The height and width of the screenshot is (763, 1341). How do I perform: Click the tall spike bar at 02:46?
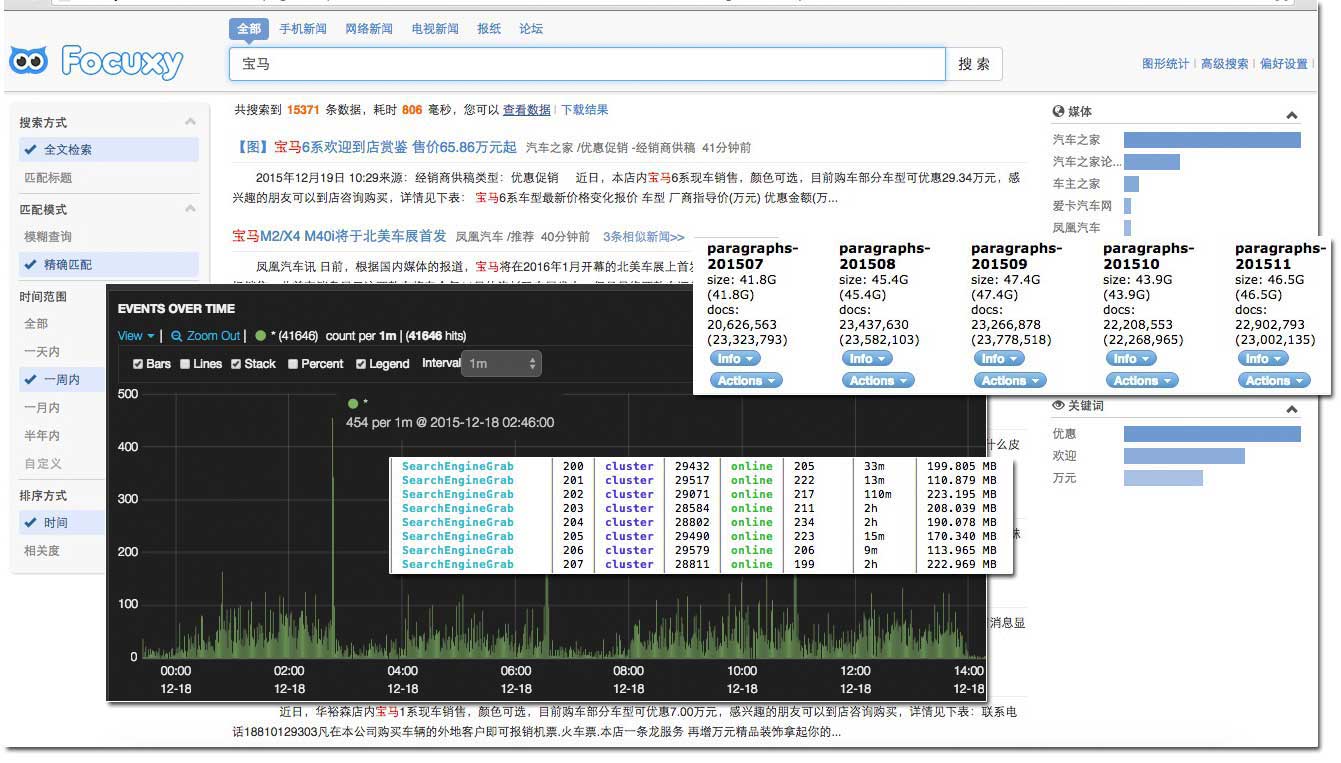click(333, 538)
